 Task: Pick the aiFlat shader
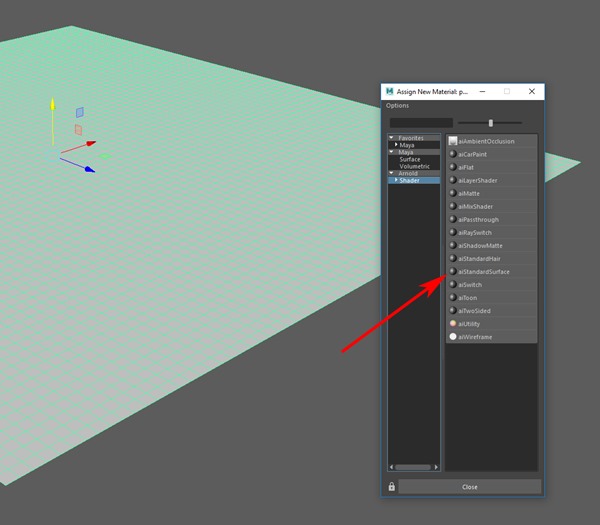pos(492,167)
